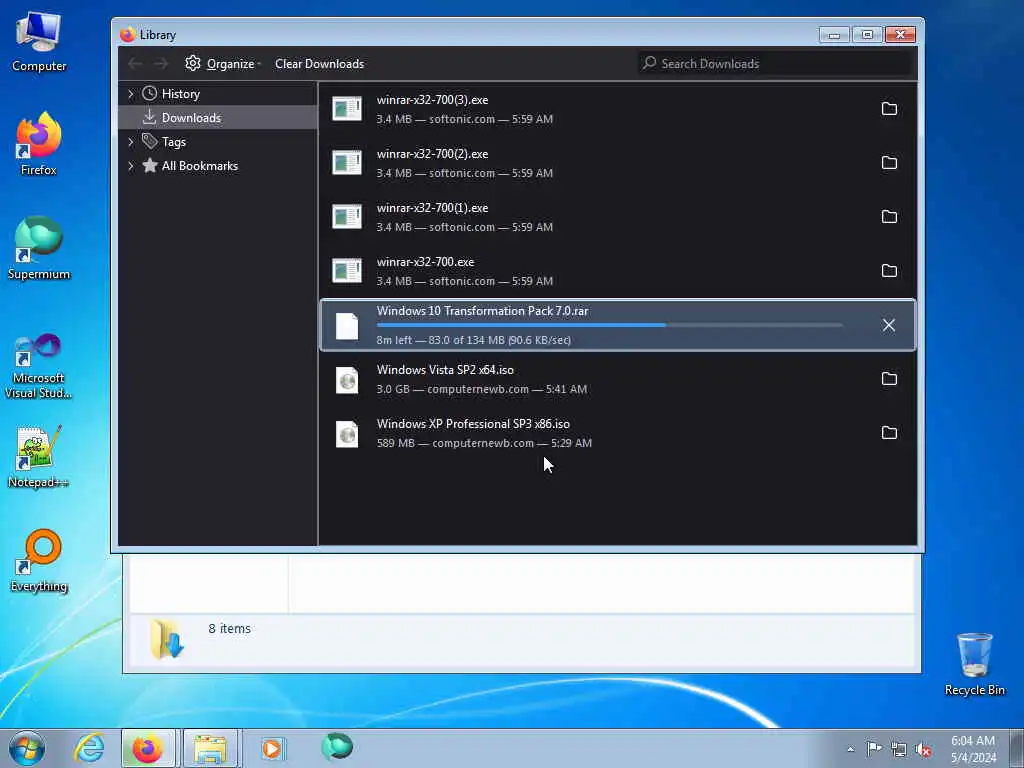This screenshot has width=1024, height=768.
Task: Select the winrar-x32-700(1).exe file name
Action: 432,208
